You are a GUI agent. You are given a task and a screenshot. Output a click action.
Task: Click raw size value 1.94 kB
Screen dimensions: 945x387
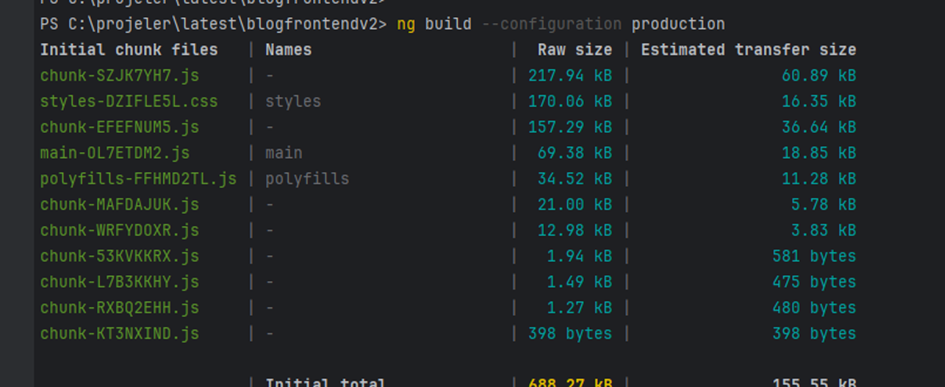pos(580,257)
